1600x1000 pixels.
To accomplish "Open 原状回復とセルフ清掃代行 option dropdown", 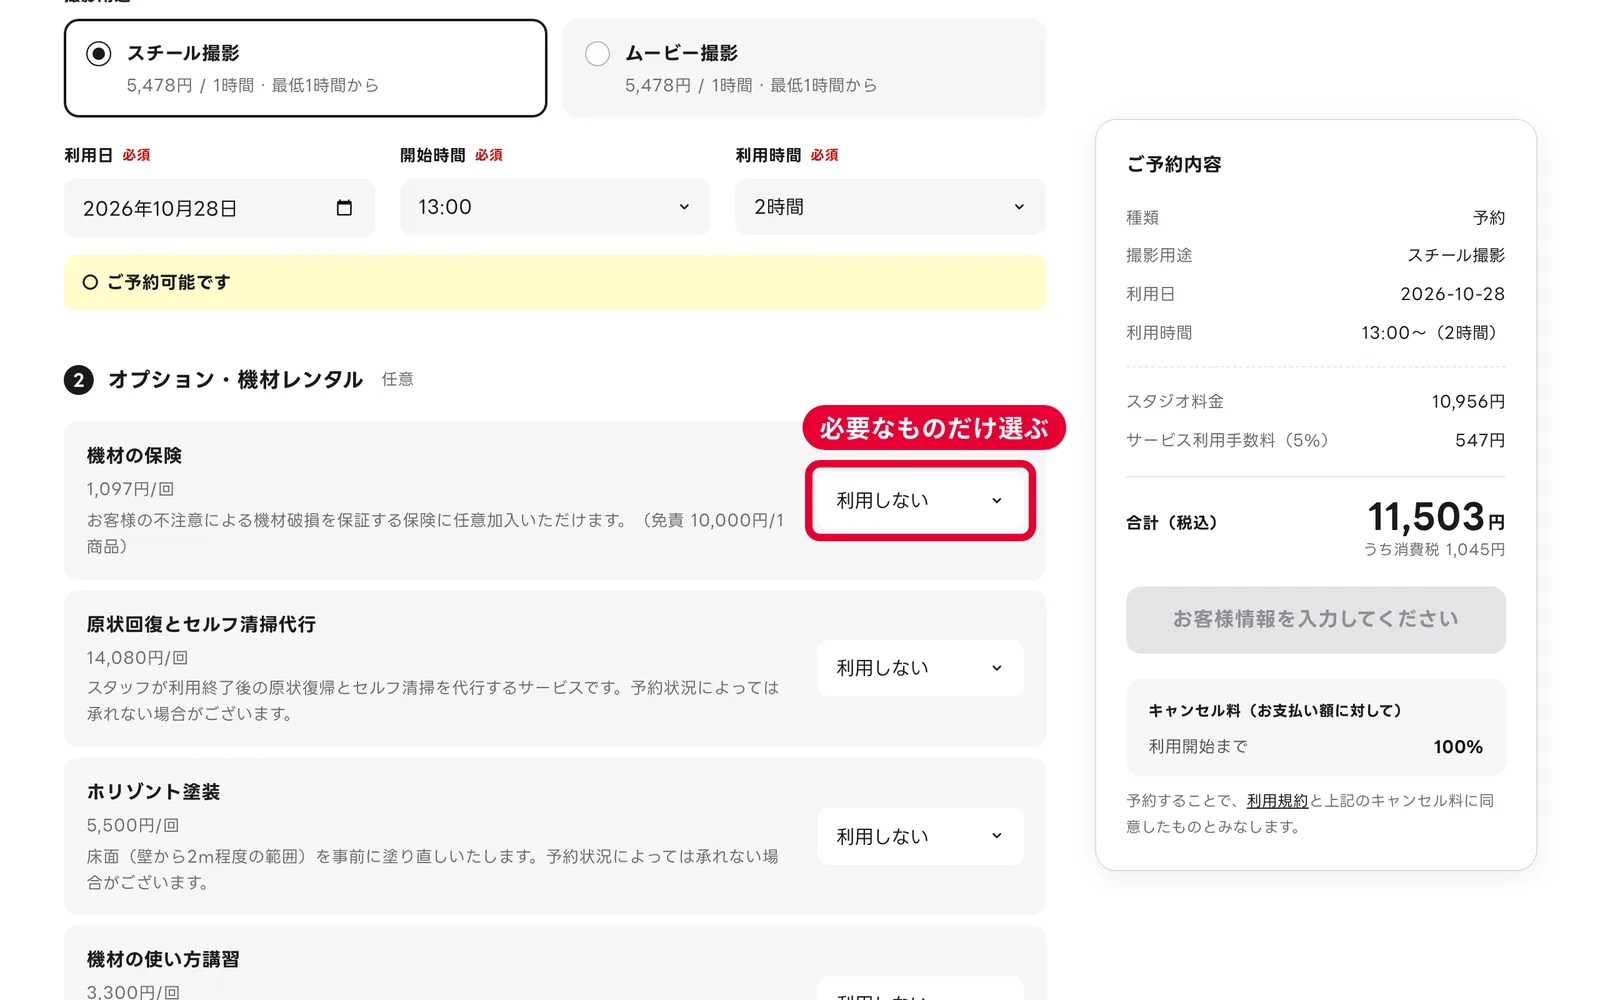I will [x=920, y=668].
